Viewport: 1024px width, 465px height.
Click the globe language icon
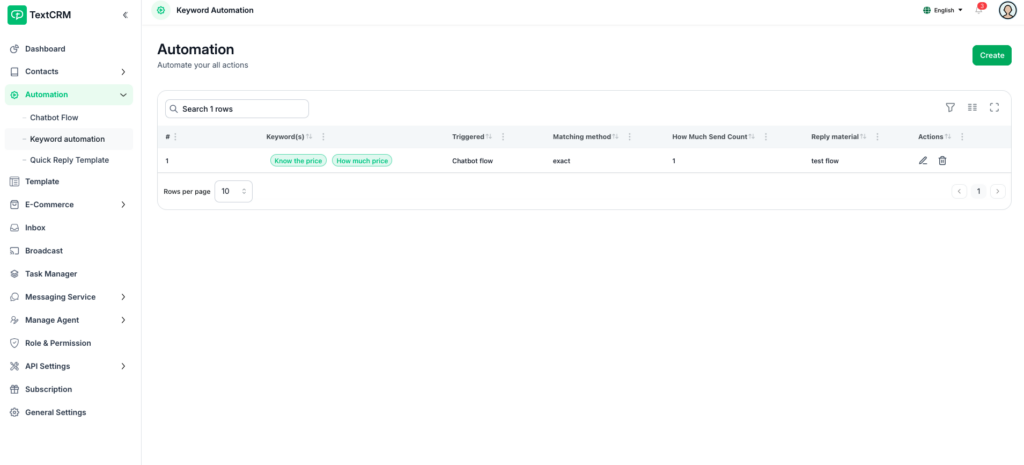point(927,10)
